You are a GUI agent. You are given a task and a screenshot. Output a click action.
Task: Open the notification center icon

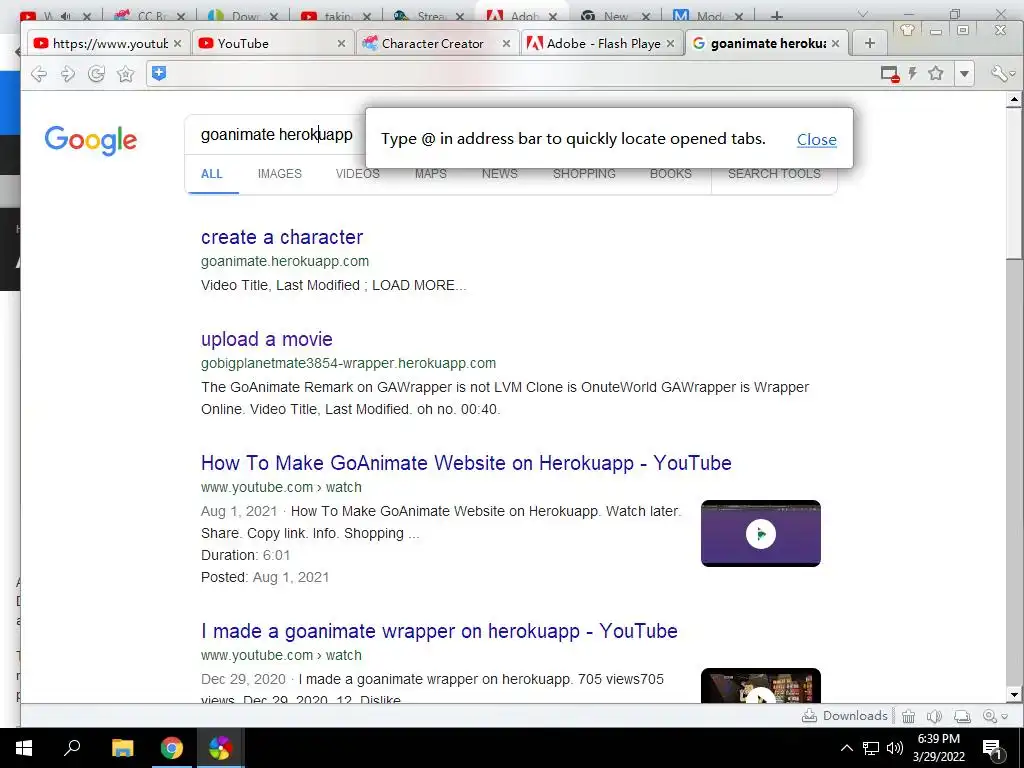coord(992,748)
